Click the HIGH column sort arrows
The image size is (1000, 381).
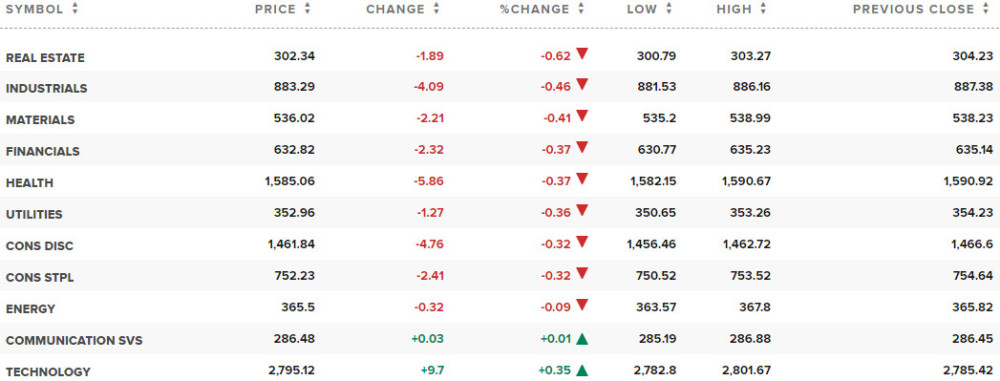tap(763, 9)
